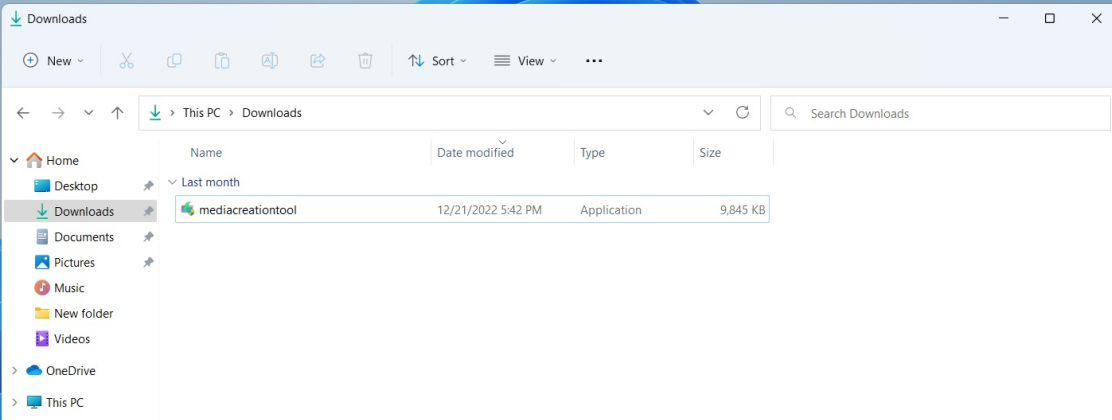
Task: Expand the OneDrive tree node
Action: [x=14, y=370]
